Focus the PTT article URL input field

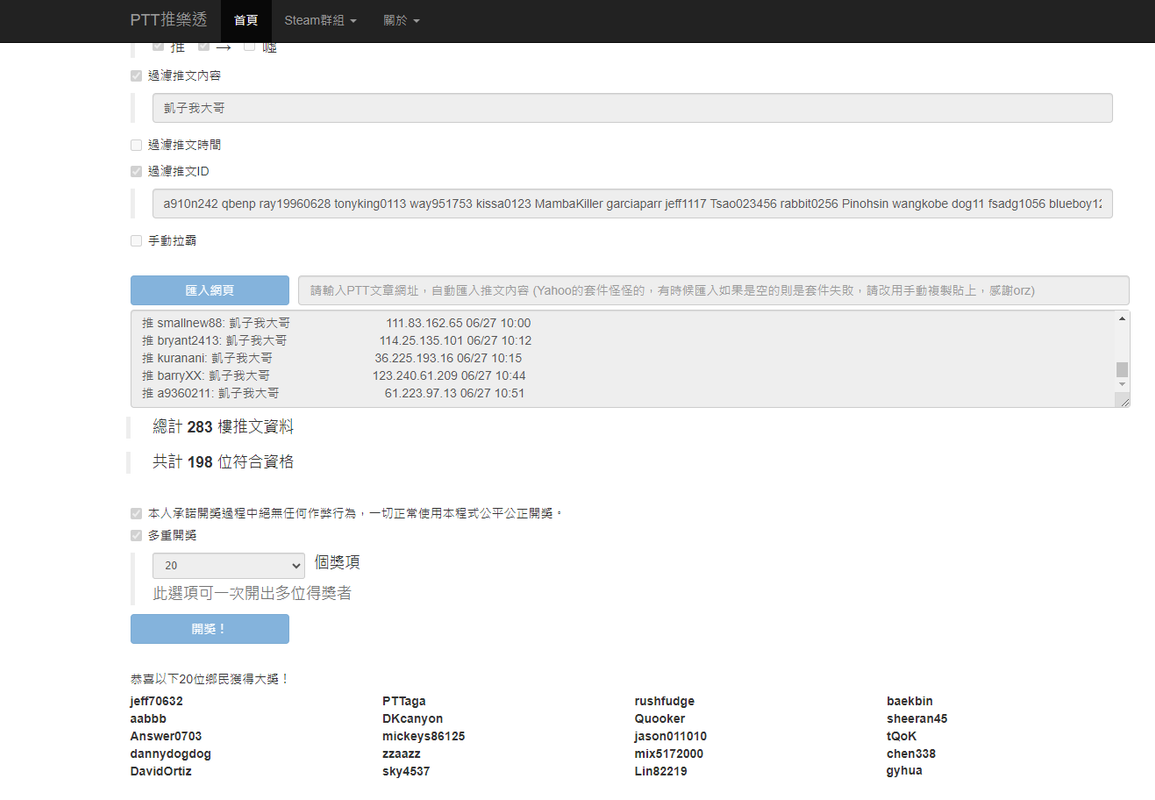(713, 290)
